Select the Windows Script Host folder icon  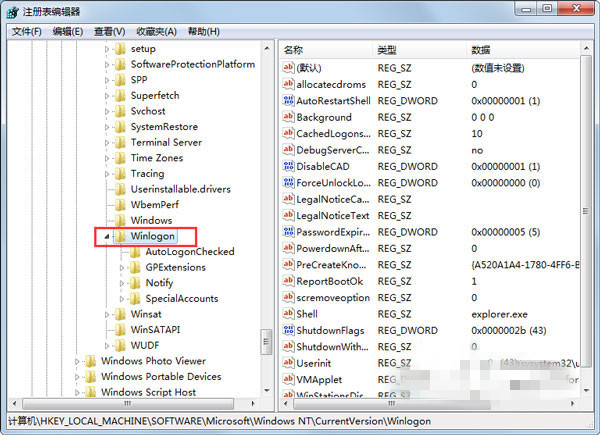(x=90, y=392)
